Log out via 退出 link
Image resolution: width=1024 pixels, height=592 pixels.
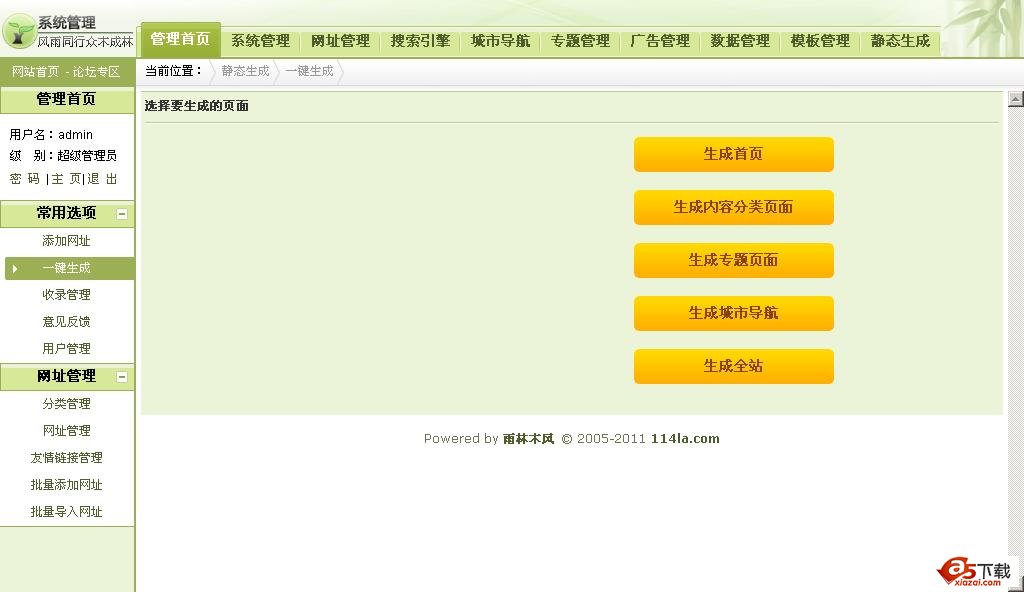[x=103, y=179]
